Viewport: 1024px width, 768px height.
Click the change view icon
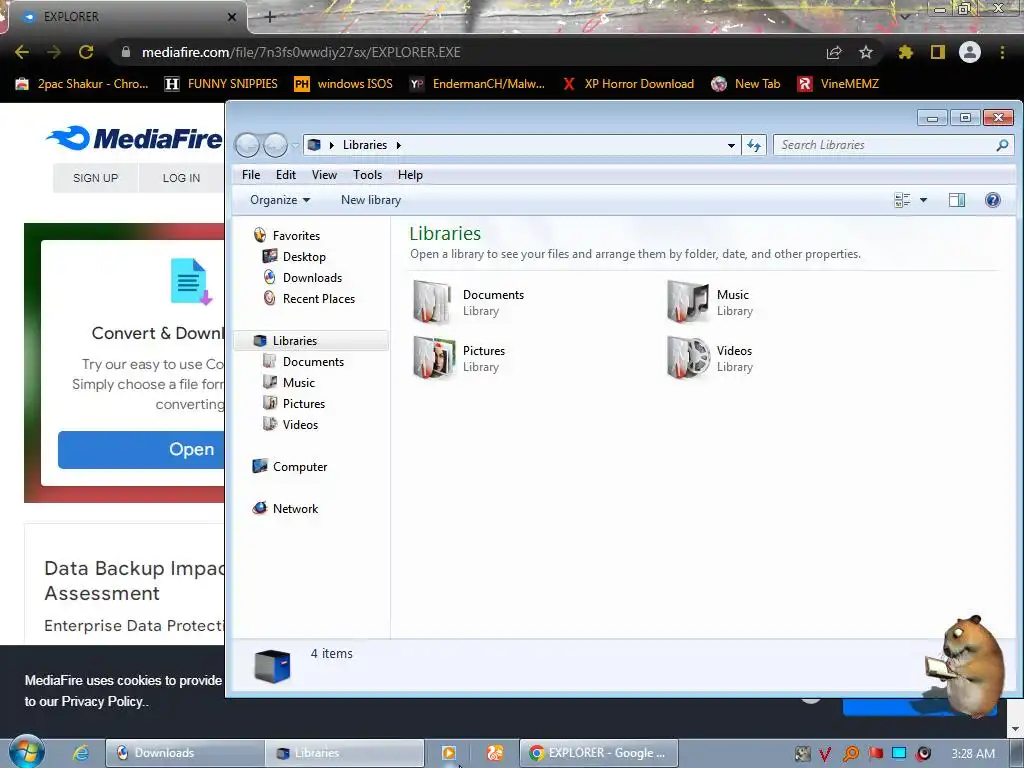pos(902,200)
